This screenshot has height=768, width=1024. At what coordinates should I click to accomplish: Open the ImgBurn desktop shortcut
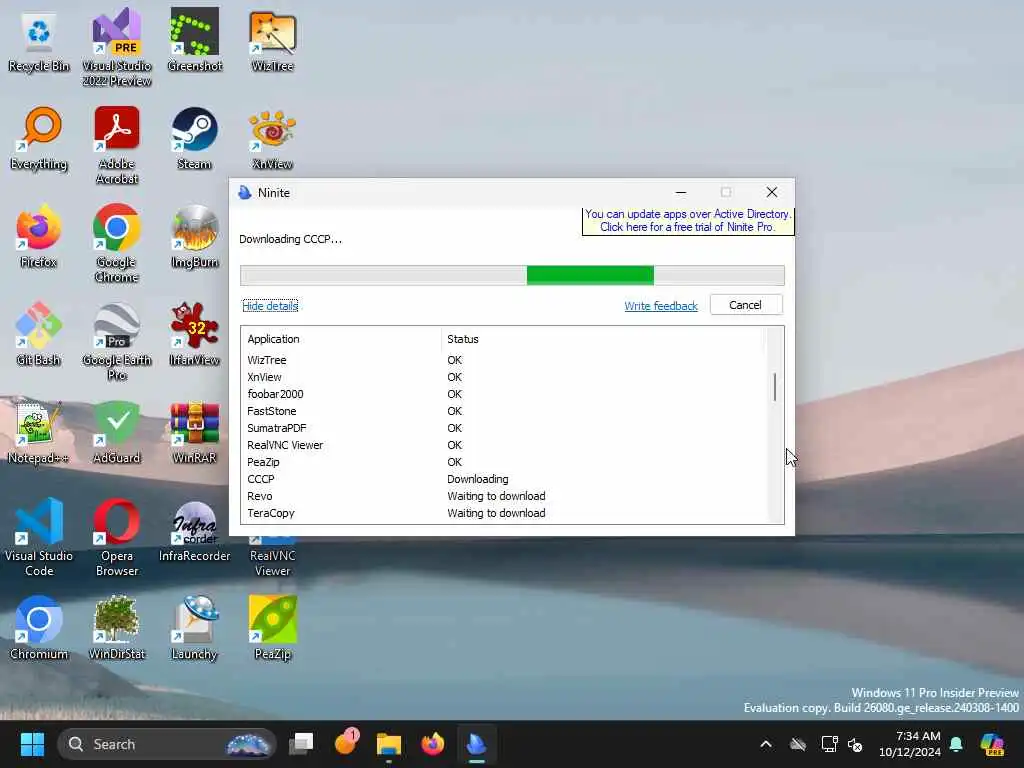tap(195, 236)
